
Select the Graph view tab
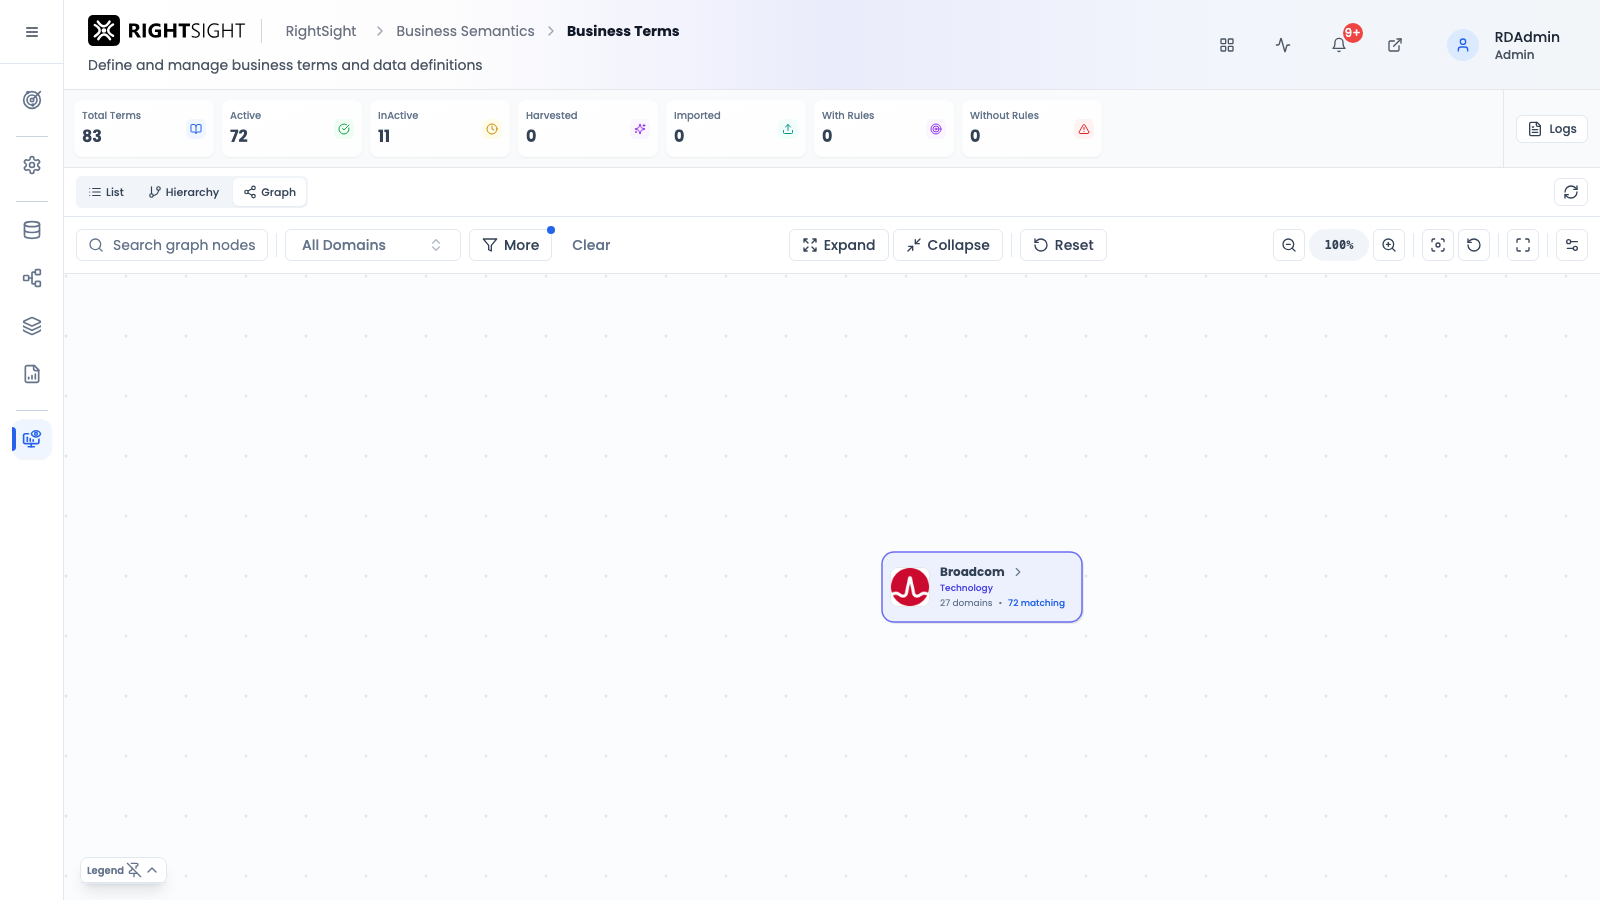(270, 192)
